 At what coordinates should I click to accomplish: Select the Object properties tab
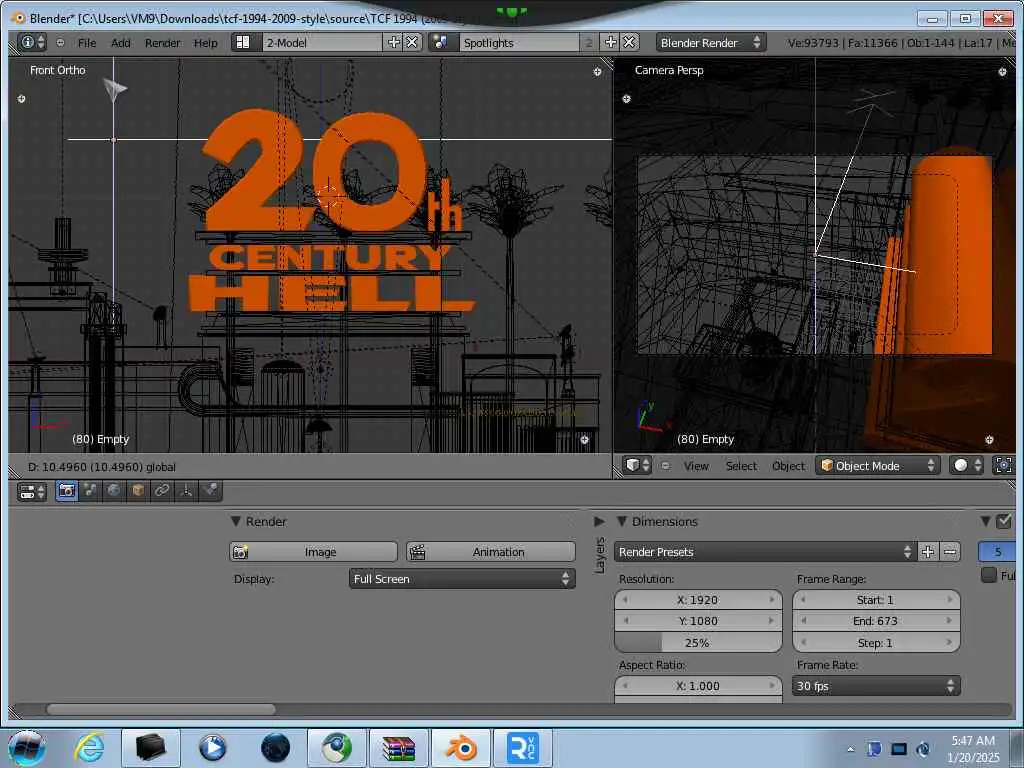(138, 490)
